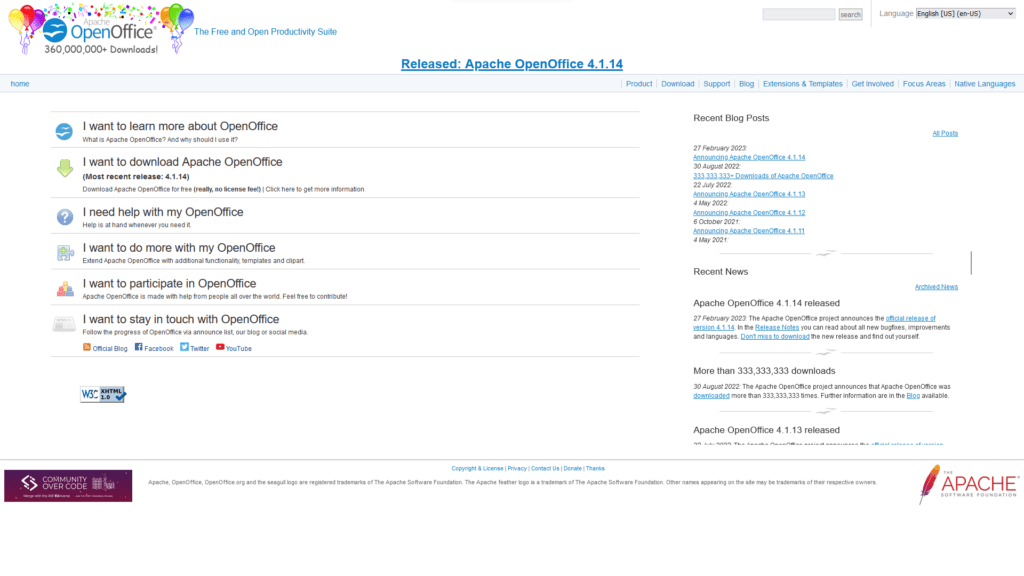This screenshot has width=1024, height=576.
Task: Open Announcing Apache OpenOffice 4.1.12 blog post
Action: click(x=749, y=212)
